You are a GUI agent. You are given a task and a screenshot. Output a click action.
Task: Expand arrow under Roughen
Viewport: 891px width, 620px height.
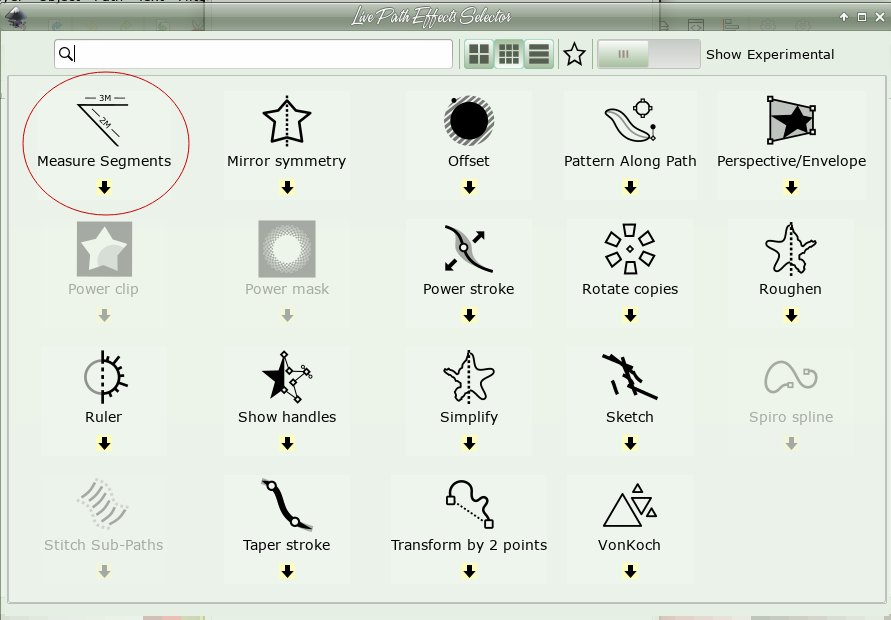792,315
